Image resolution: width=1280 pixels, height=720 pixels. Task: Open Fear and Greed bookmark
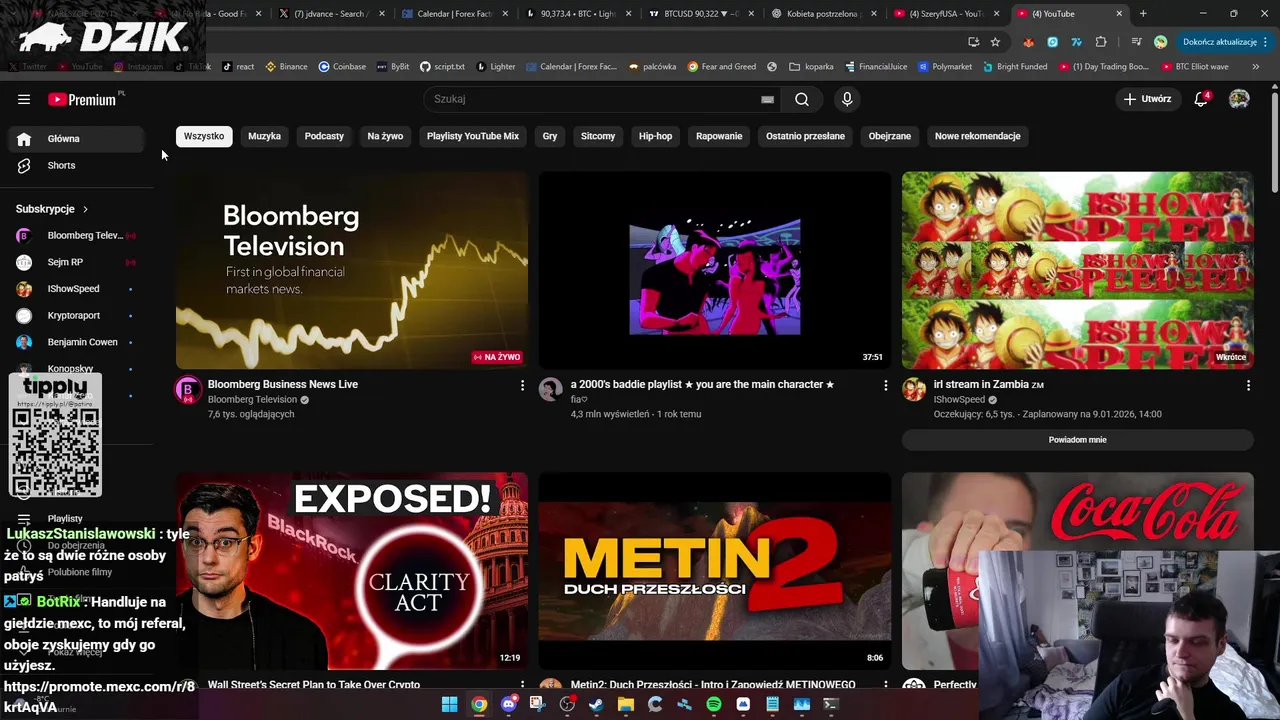pyautogui.click(x=722, y=66)
